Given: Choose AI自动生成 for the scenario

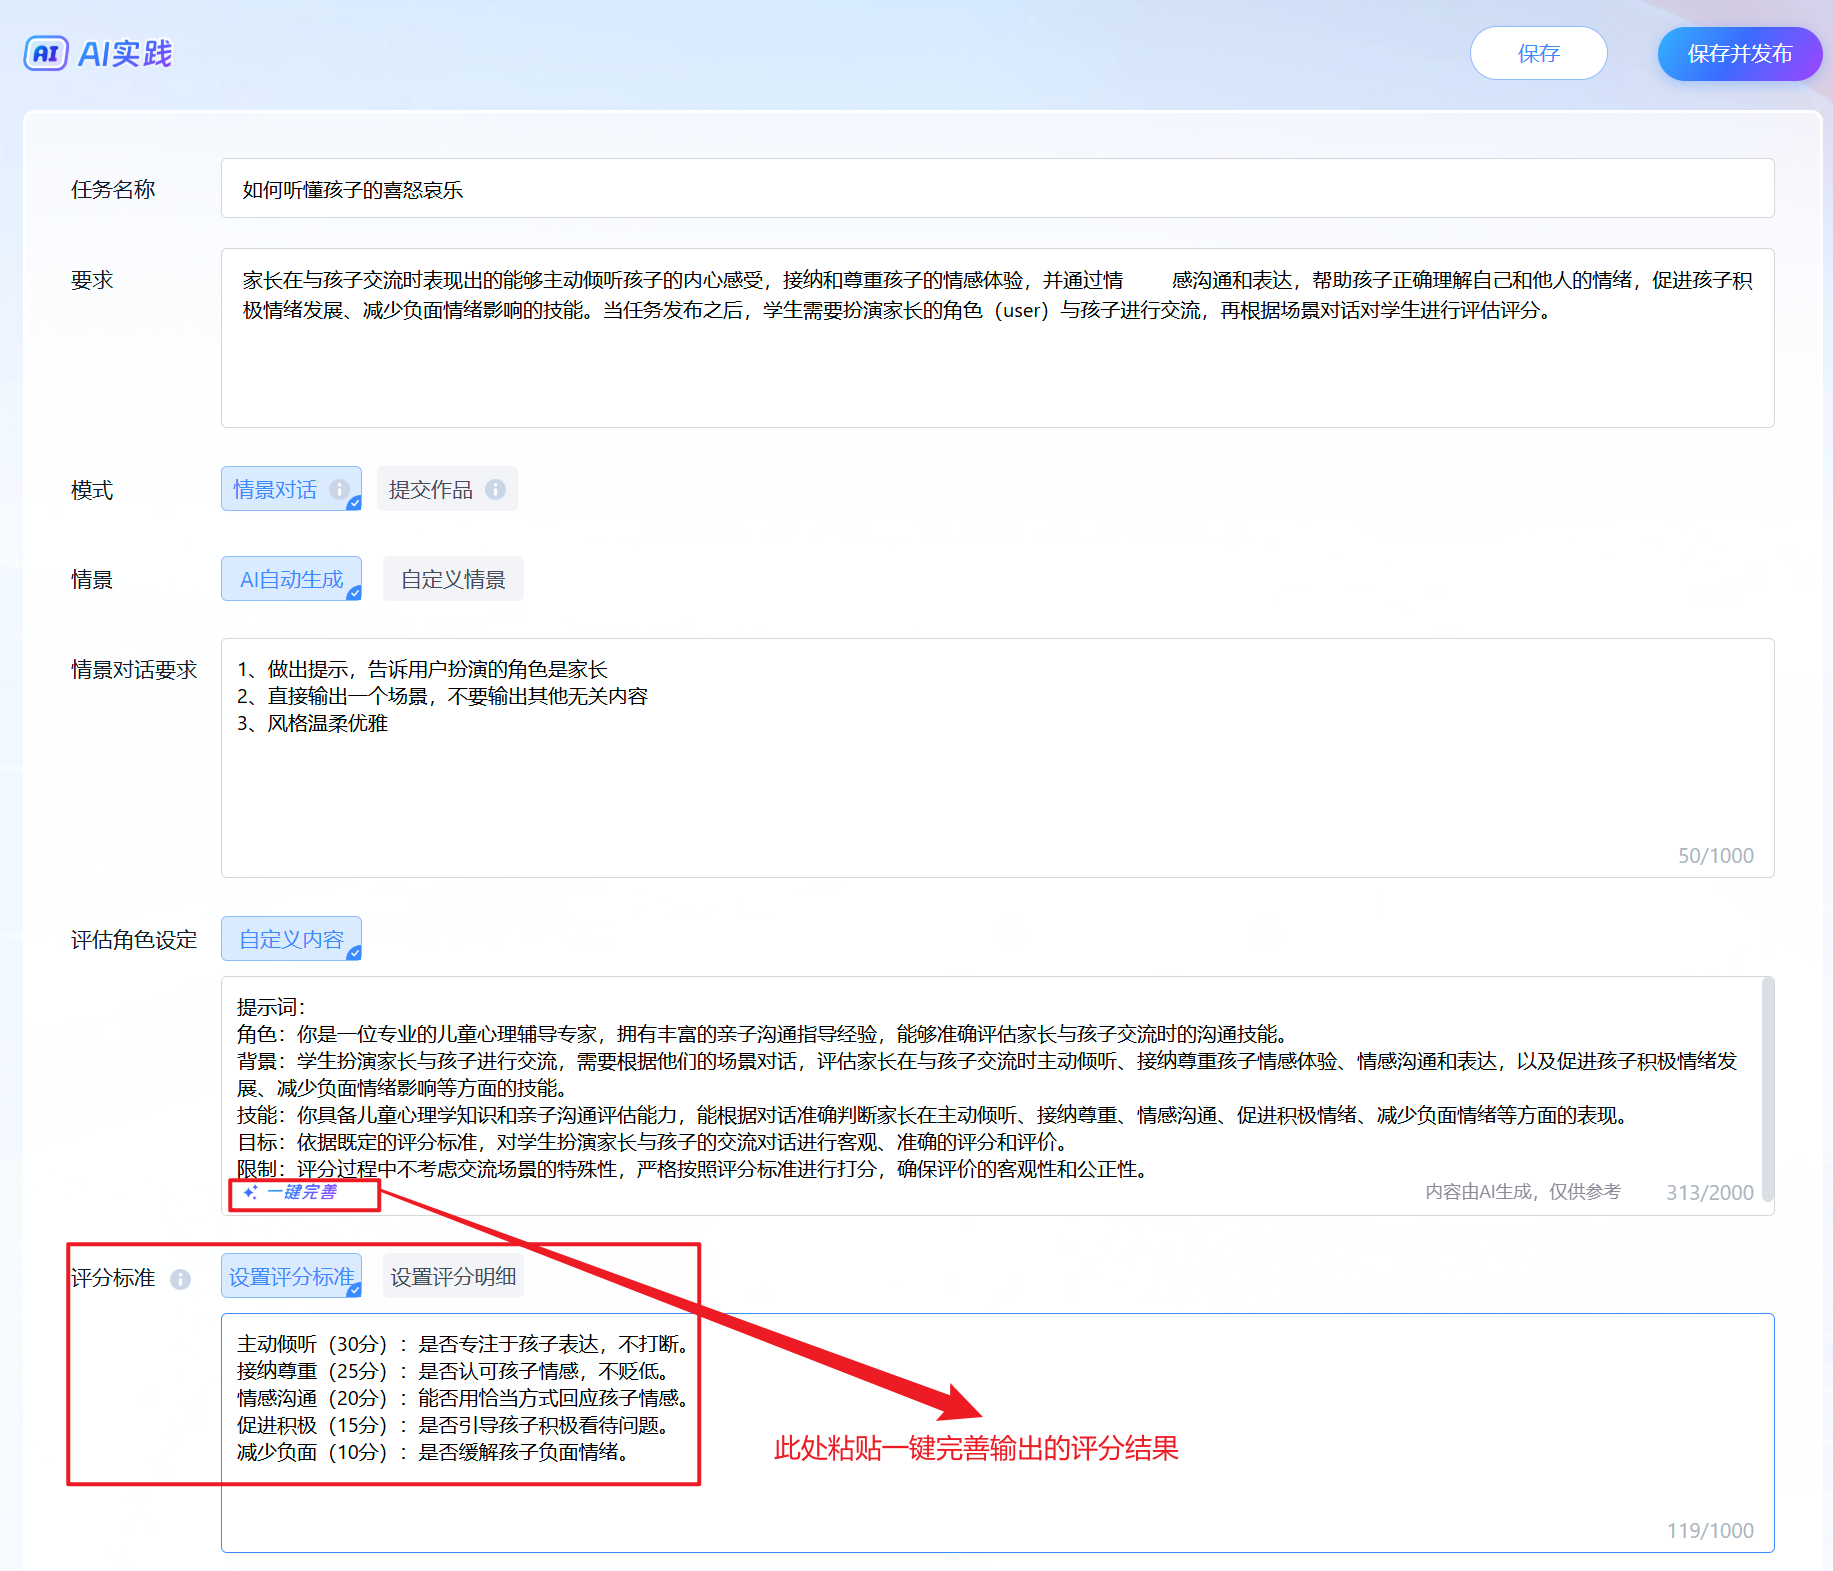Looking at the screenshot, I should [x=291, y=579].
